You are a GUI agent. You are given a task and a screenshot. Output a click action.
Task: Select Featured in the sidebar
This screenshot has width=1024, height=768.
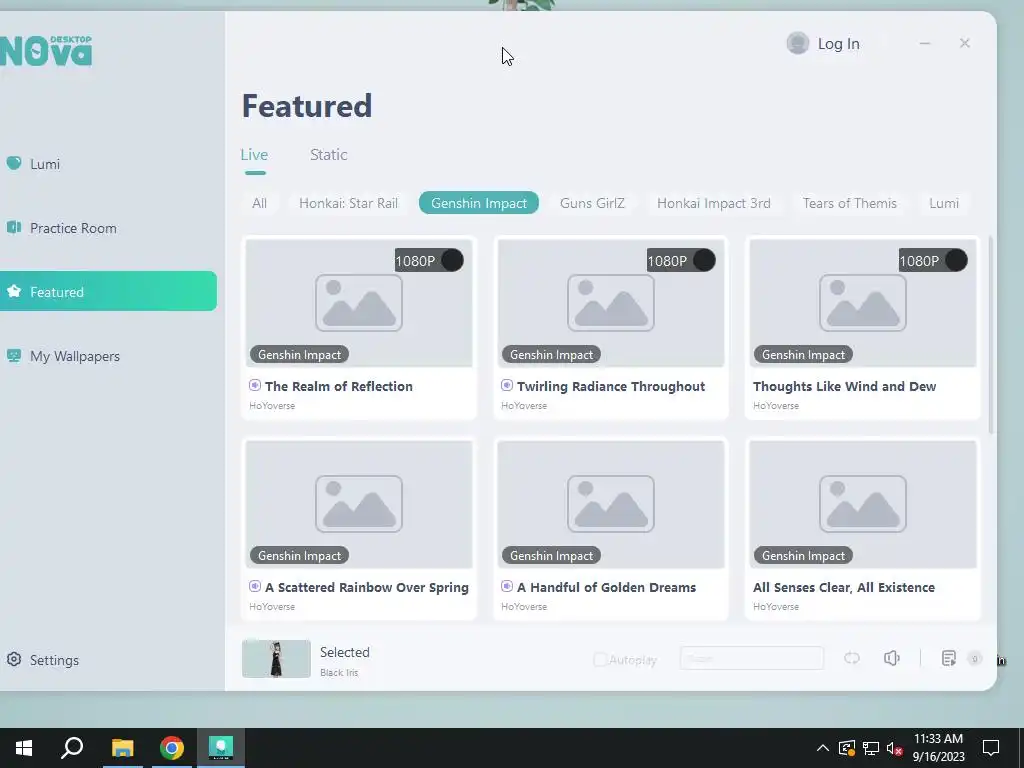coord(108,291)
